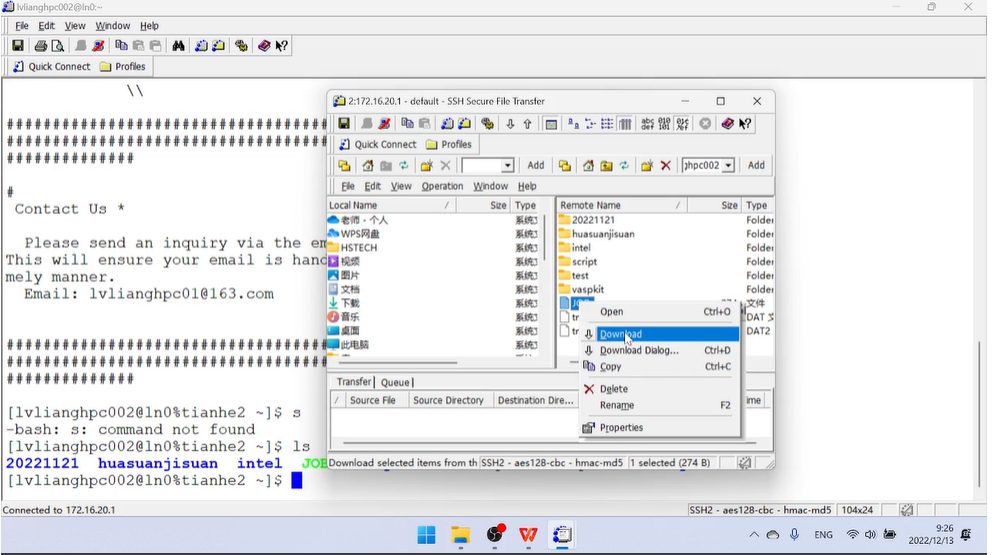Open Operation menu in file transfer window
The width and height of the screenshot is (993, 555).
442,186
